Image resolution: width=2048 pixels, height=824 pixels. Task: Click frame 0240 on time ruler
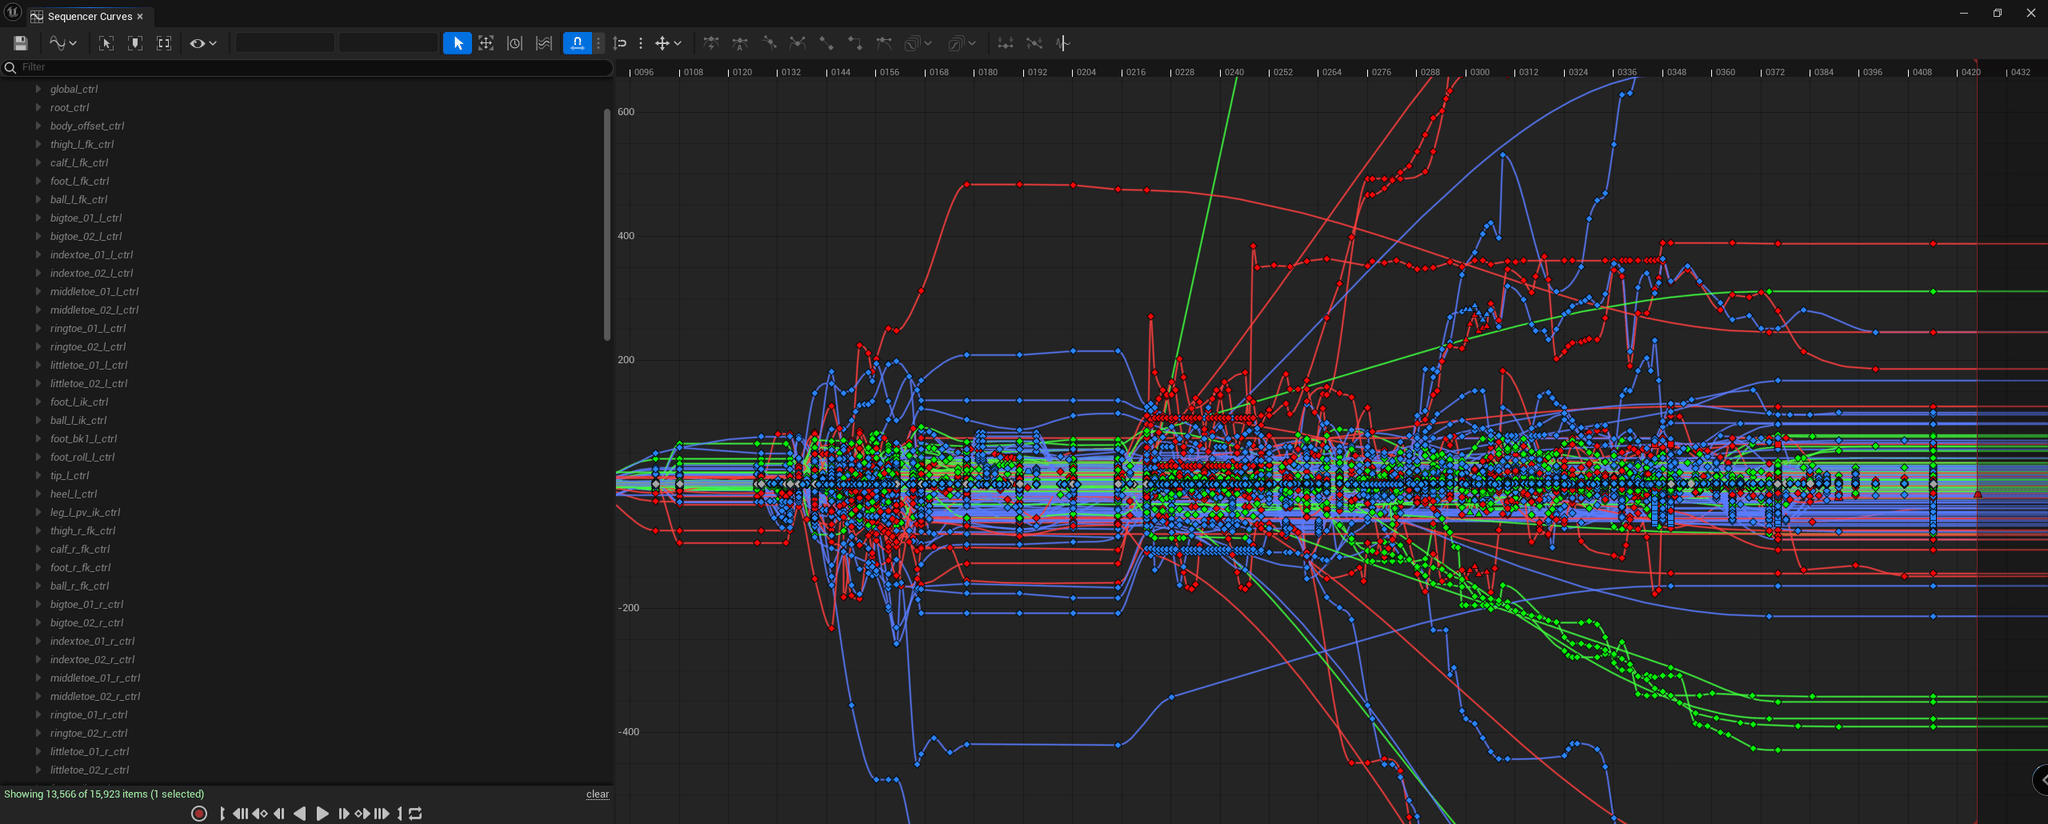[1234, 72]
